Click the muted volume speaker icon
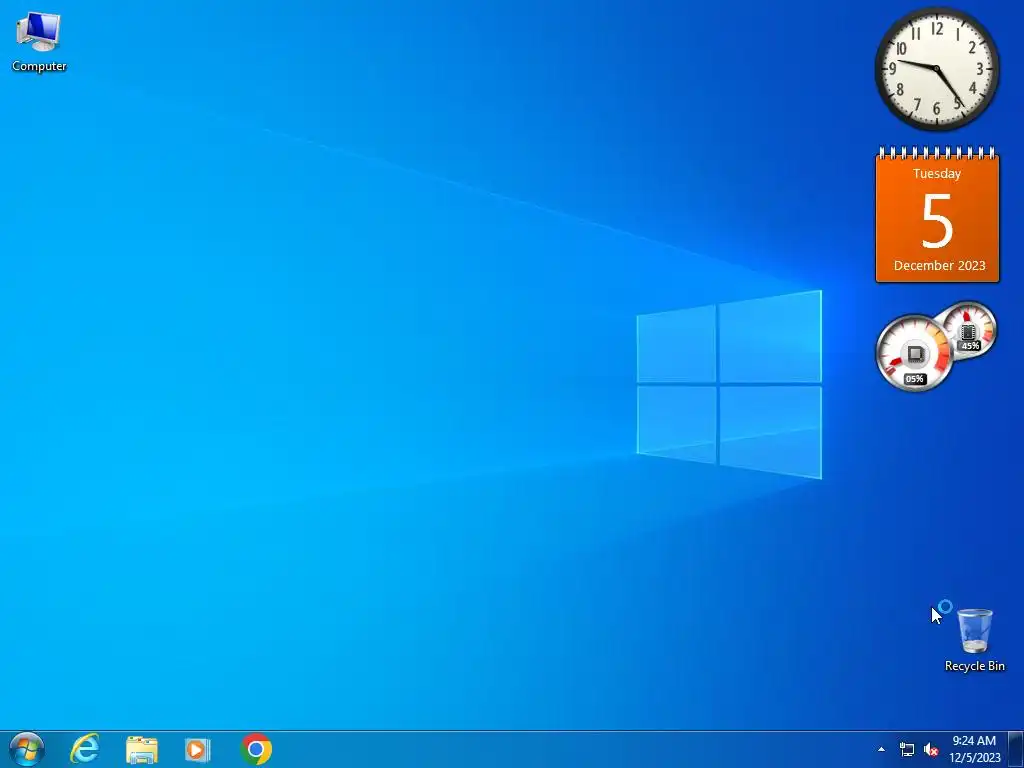Image resolution: width=1024 pixels, height=768 pixels. 931,749
